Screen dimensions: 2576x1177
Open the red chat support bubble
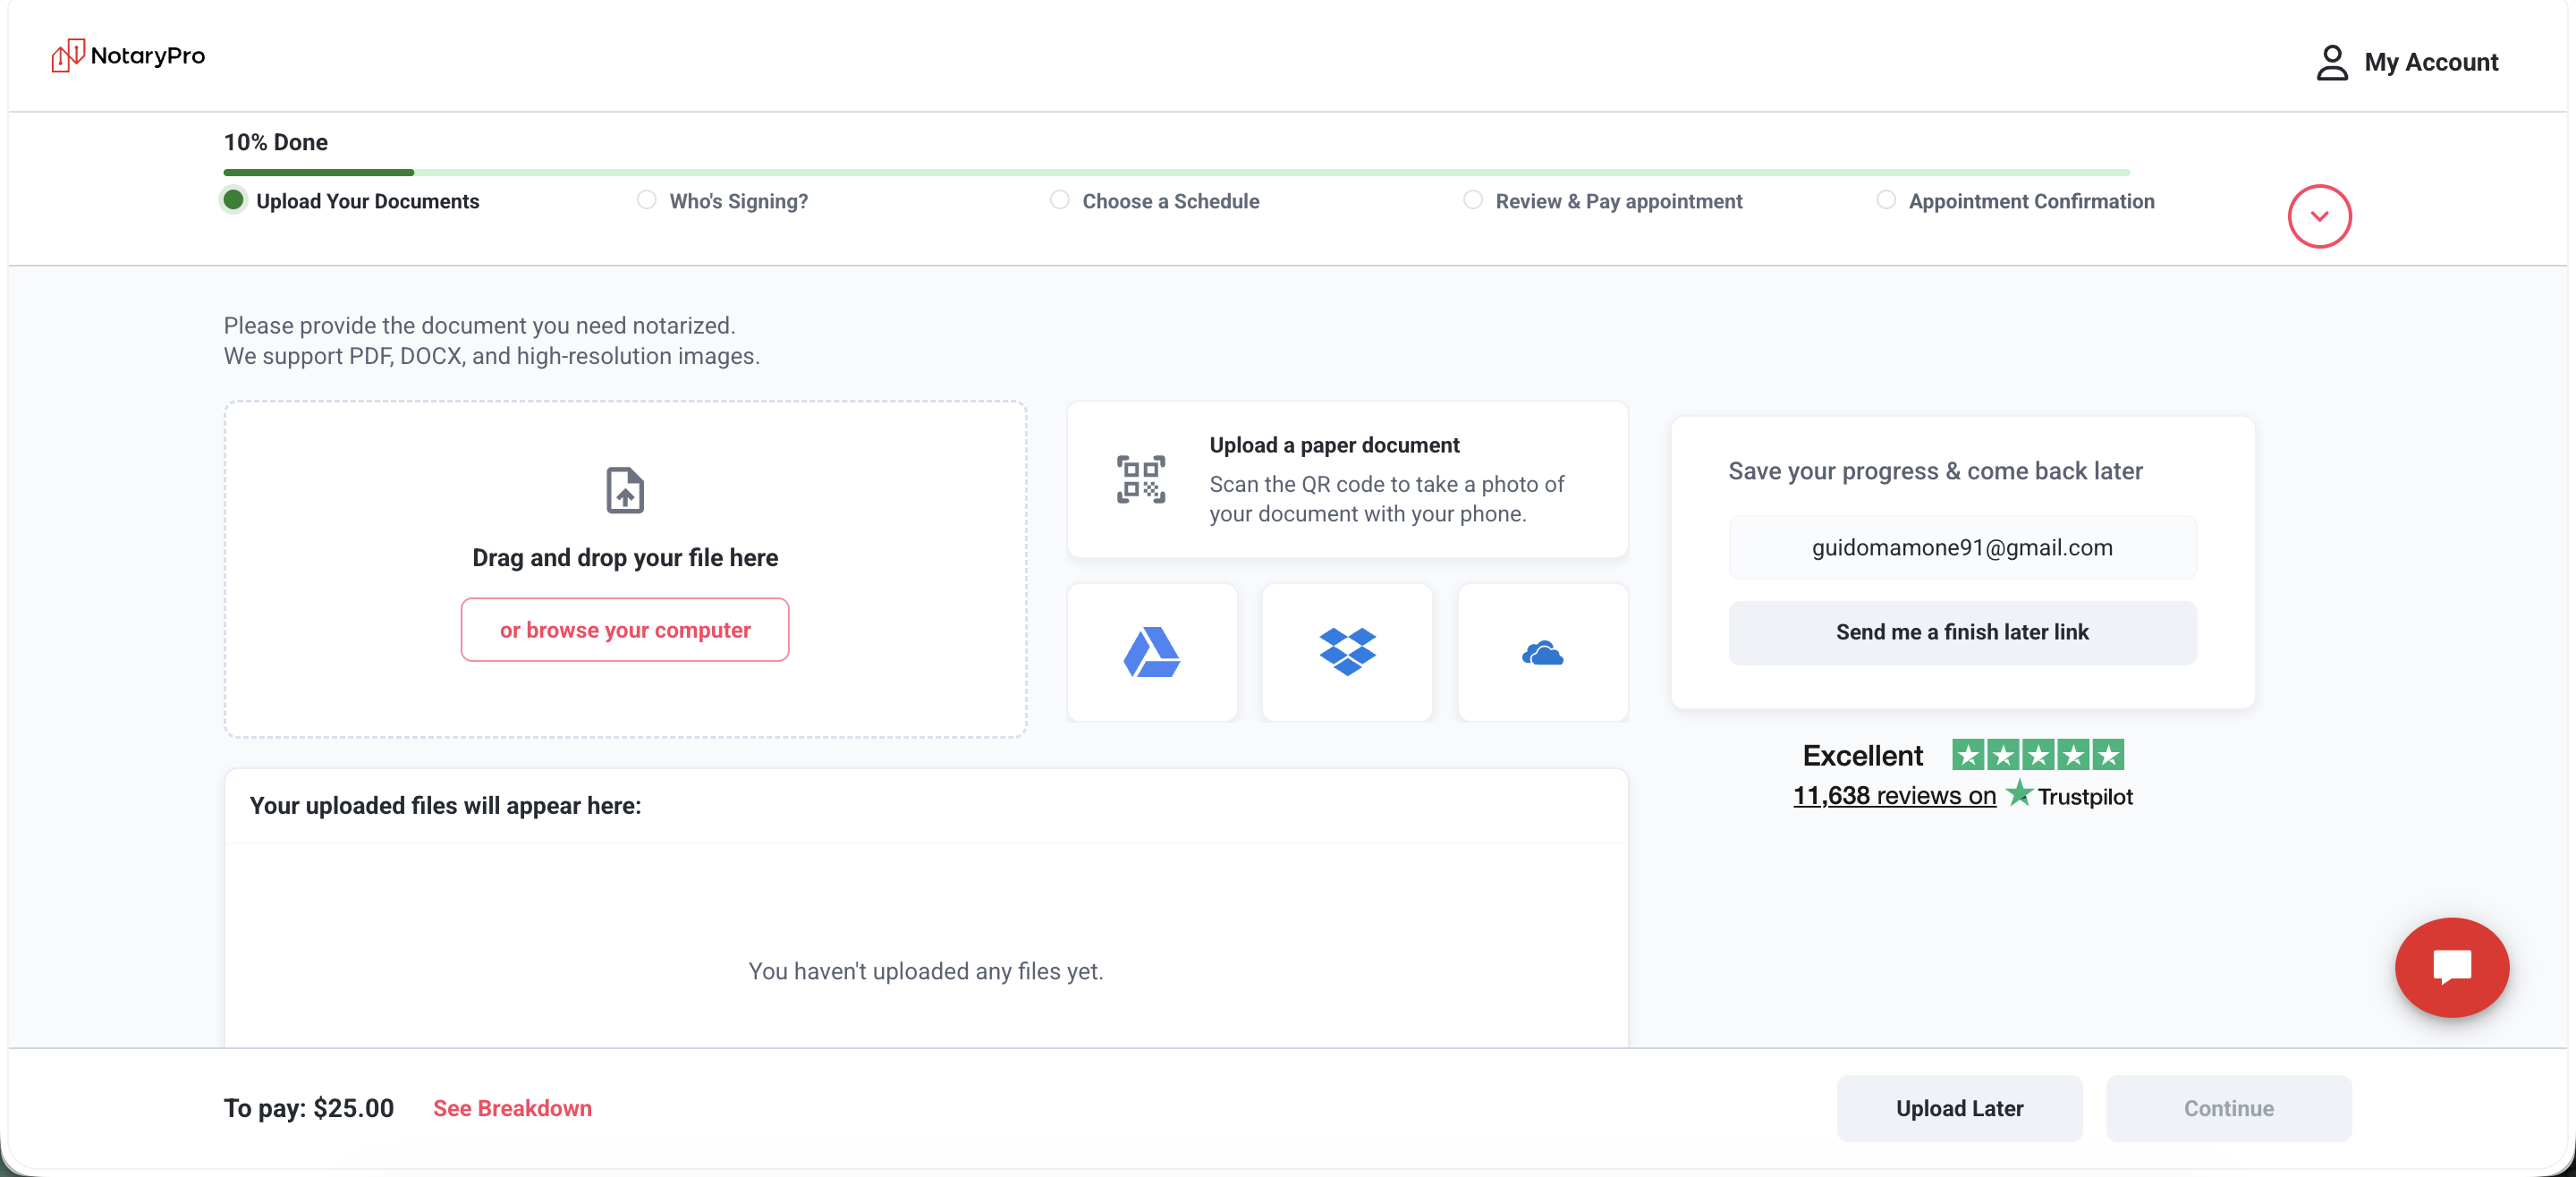coord(2452,967)
